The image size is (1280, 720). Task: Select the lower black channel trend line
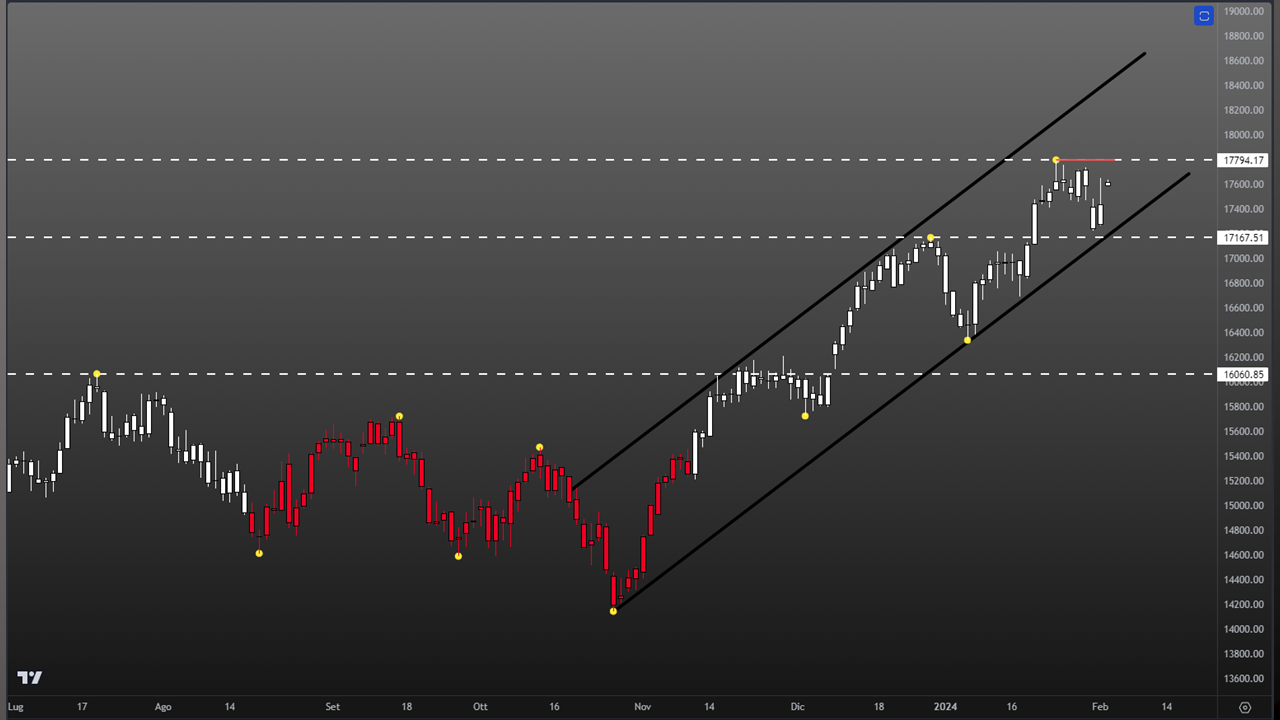tap(900, 393)
